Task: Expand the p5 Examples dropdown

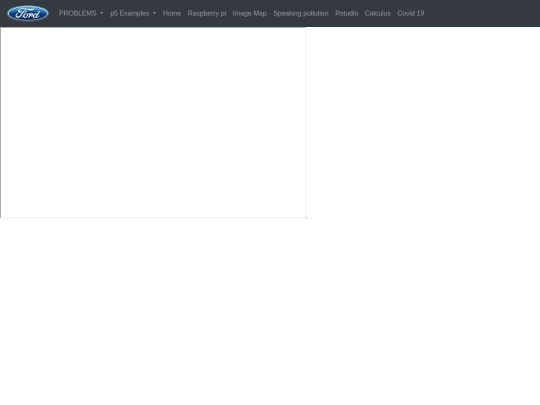Action: pos(133,13)
